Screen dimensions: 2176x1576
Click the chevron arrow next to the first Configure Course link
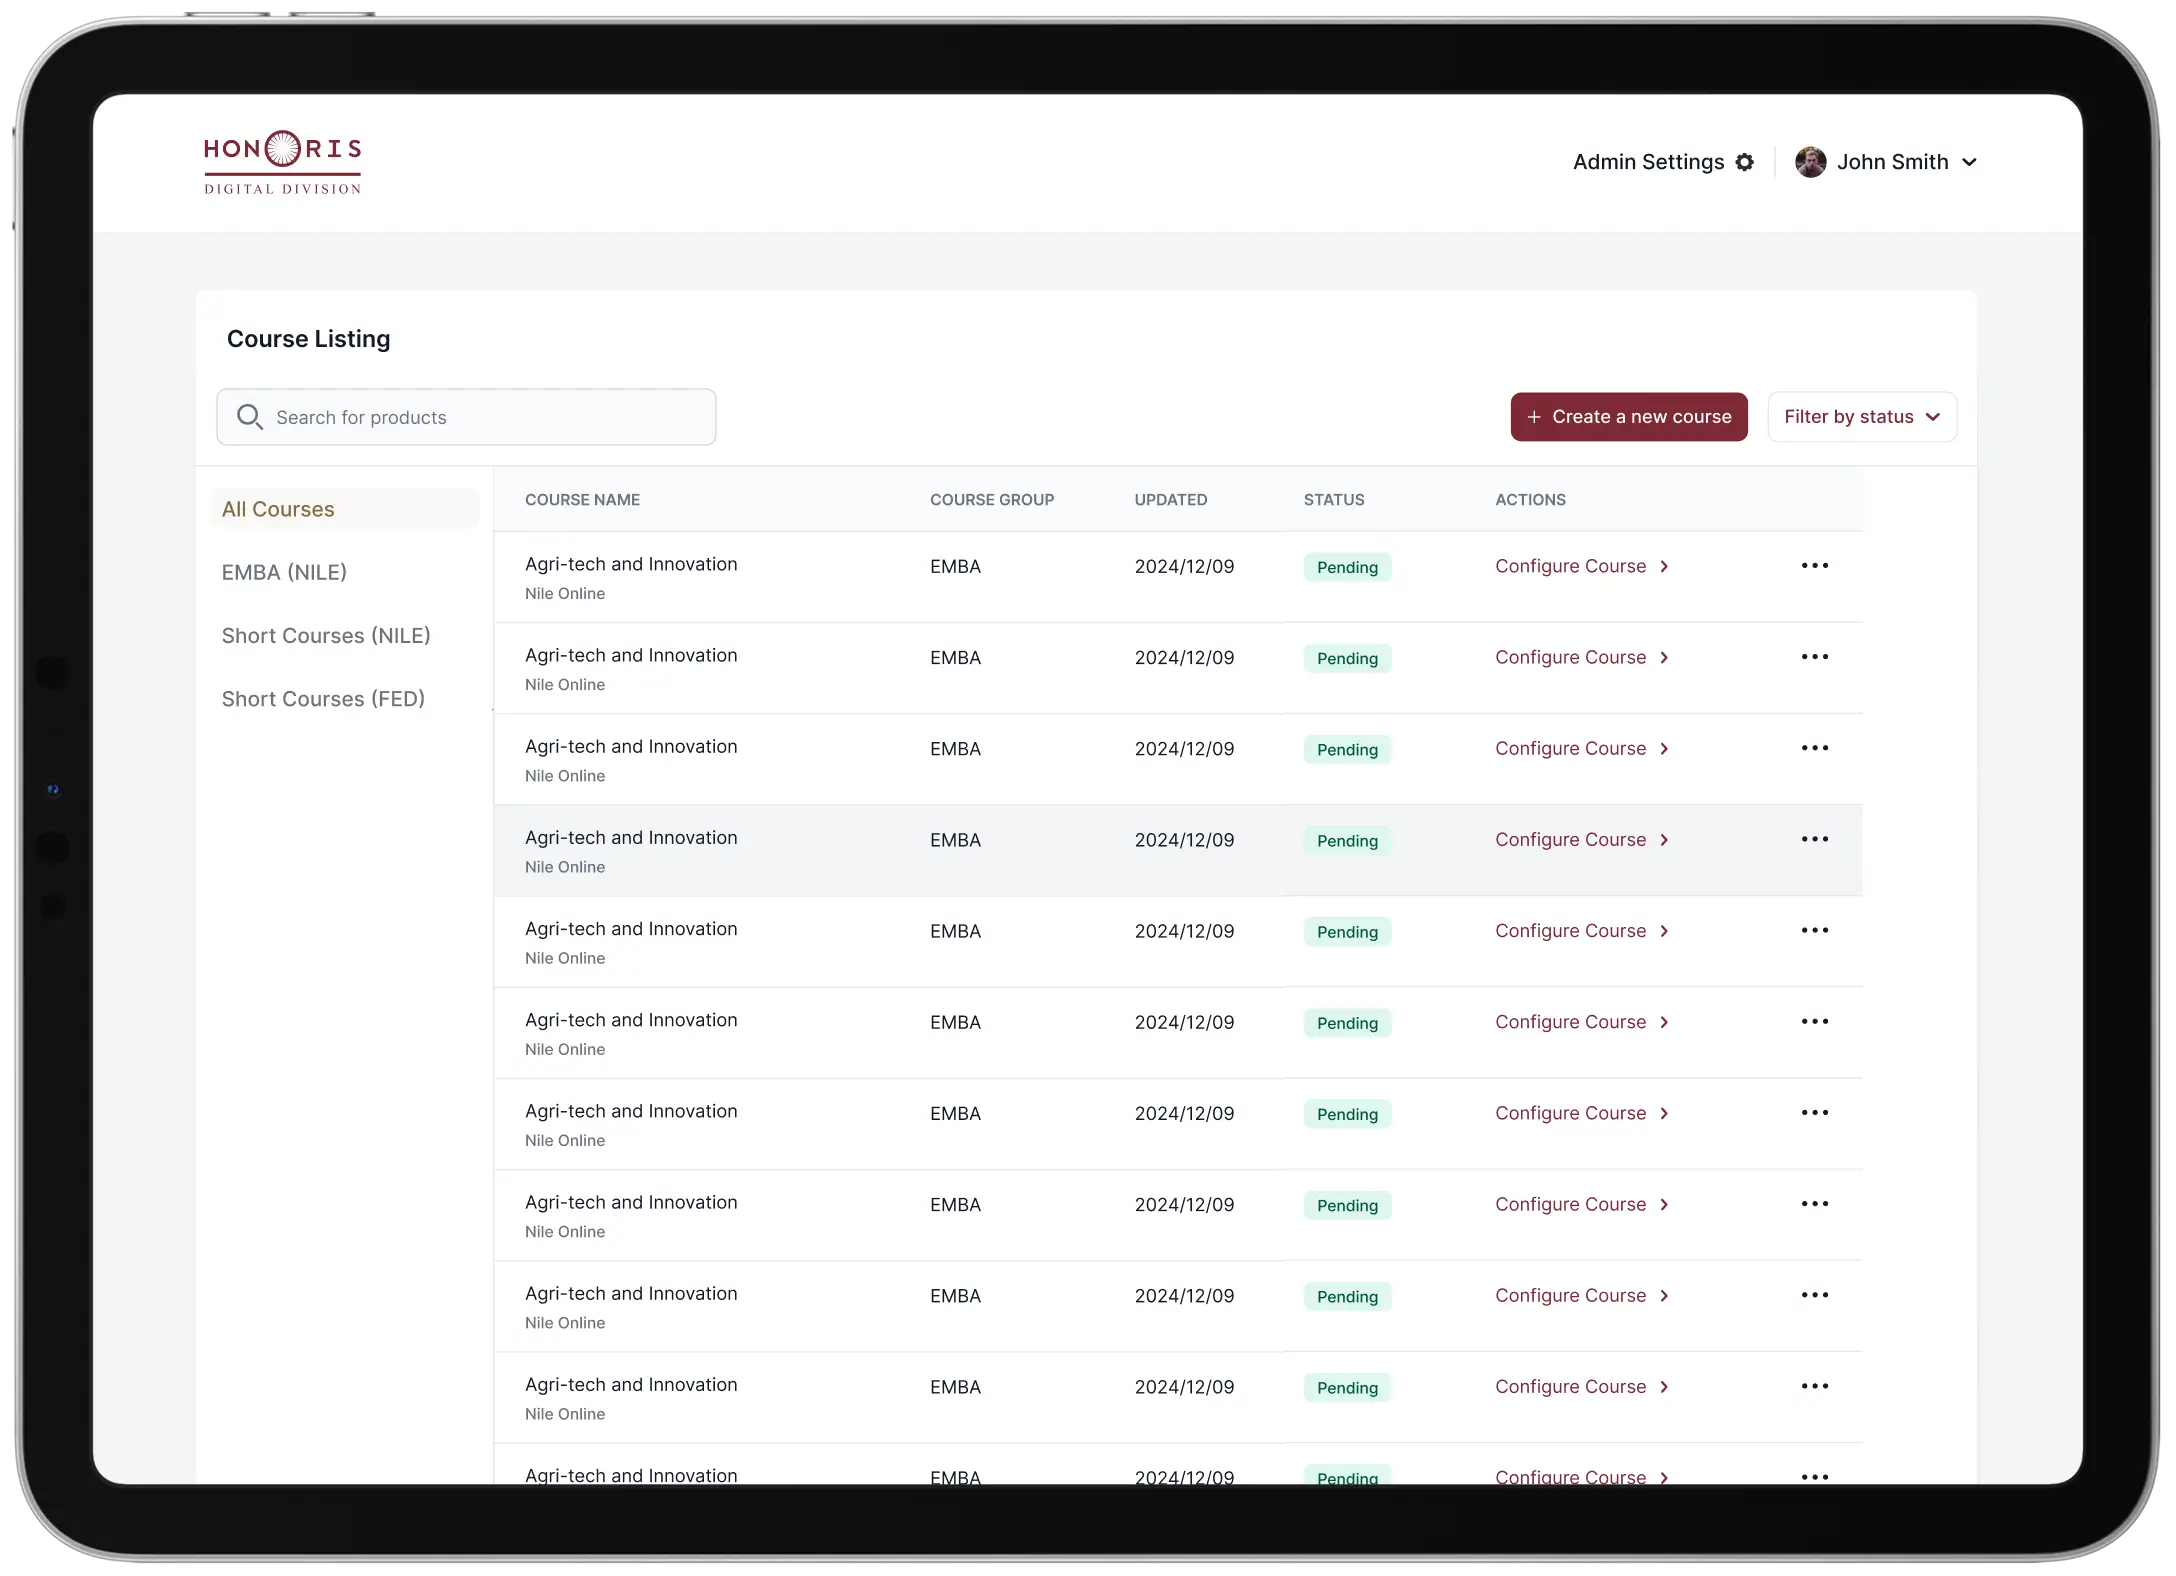click(1665, 567)
